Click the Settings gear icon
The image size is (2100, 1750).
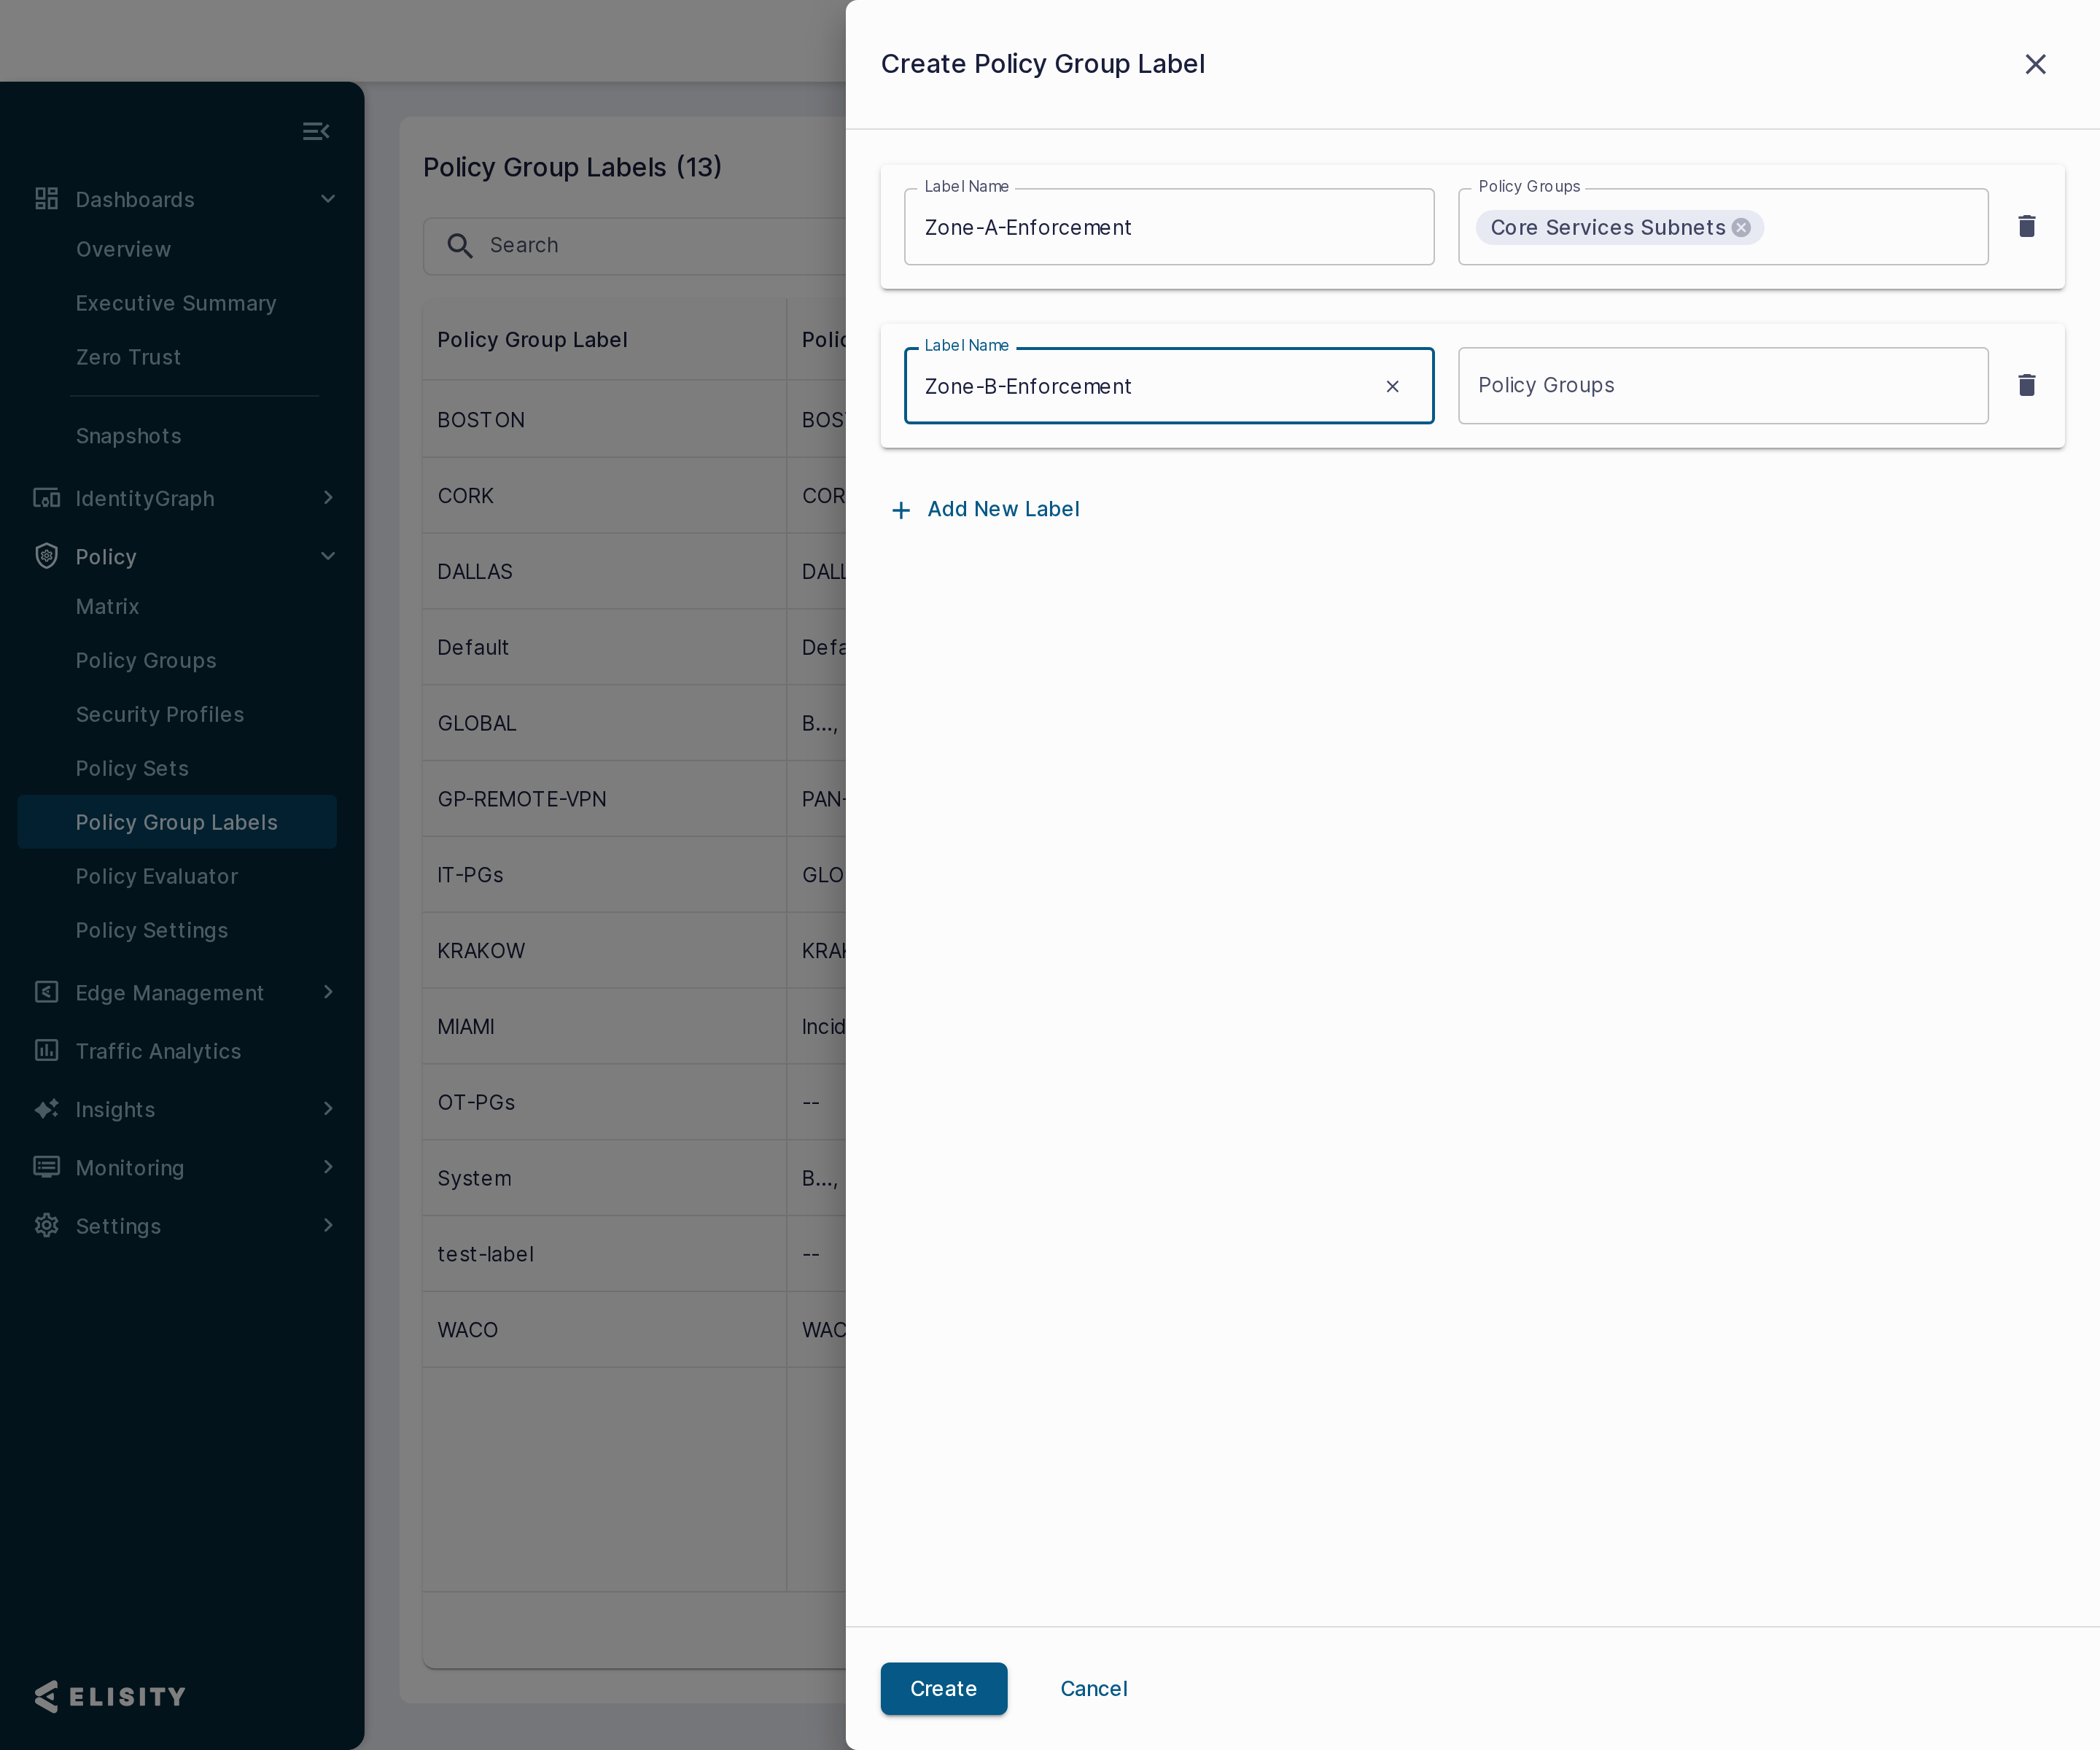(46, 1225)
